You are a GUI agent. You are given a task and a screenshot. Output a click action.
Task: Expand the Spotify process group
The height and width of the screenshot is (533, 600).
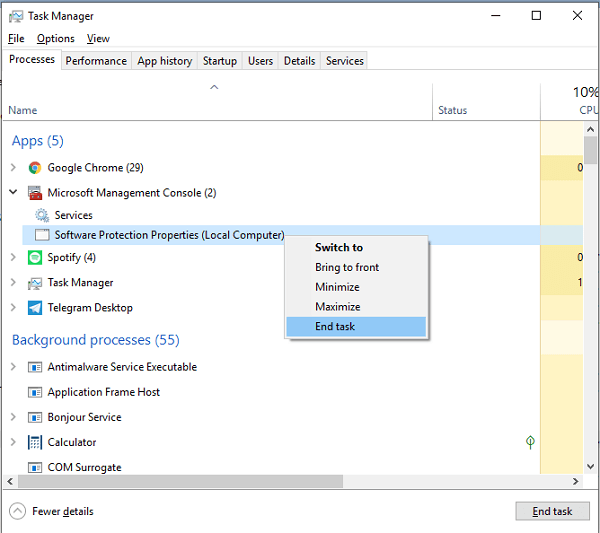click(x=13, y=257)
